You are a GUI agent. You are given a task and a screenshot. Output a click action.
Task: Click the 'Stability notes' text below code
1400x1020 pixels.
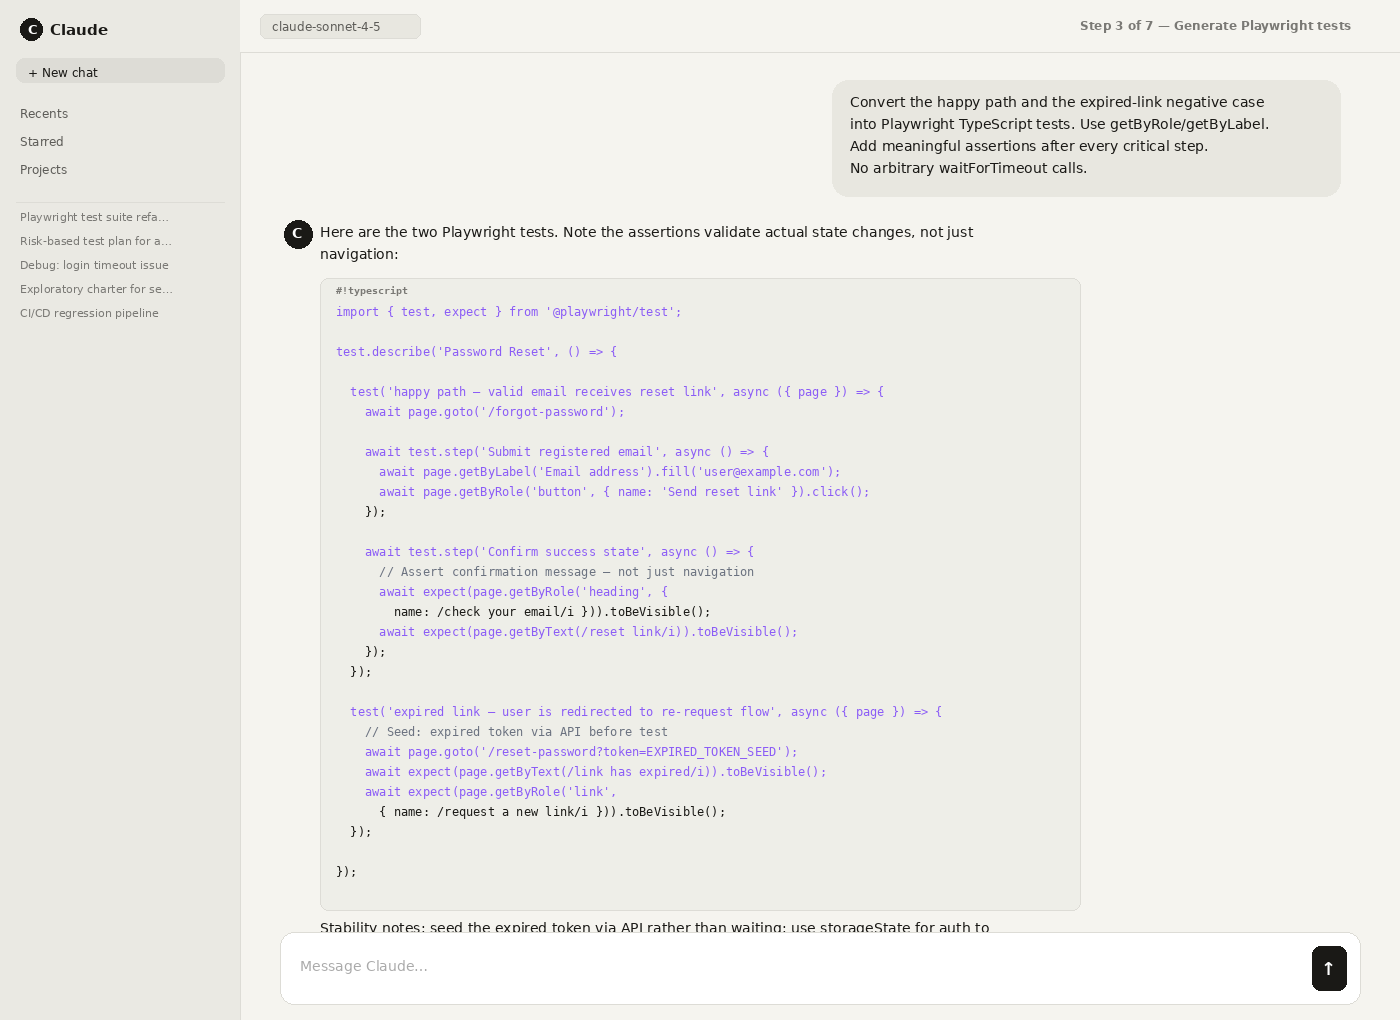(654, 927)
